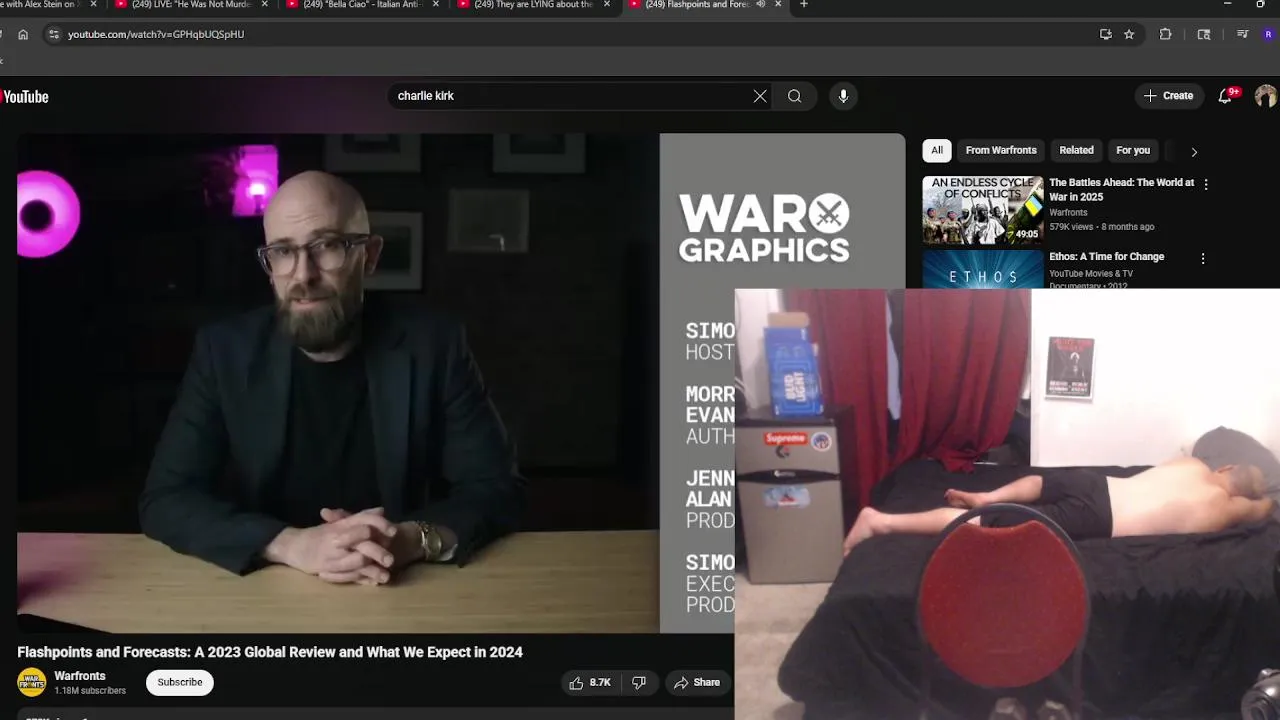Viewport: 1280px width, 720px height.
Task: Click the '1.18M subscribers' text
Action: [90, 691]
